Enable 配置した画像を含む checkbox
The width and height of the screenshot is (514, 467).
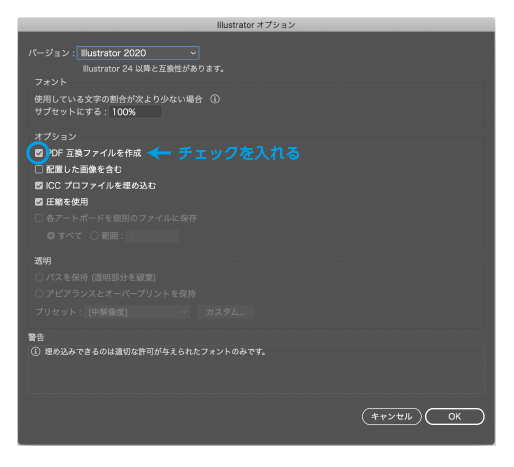pyautogui.click(x=39, y=169)
